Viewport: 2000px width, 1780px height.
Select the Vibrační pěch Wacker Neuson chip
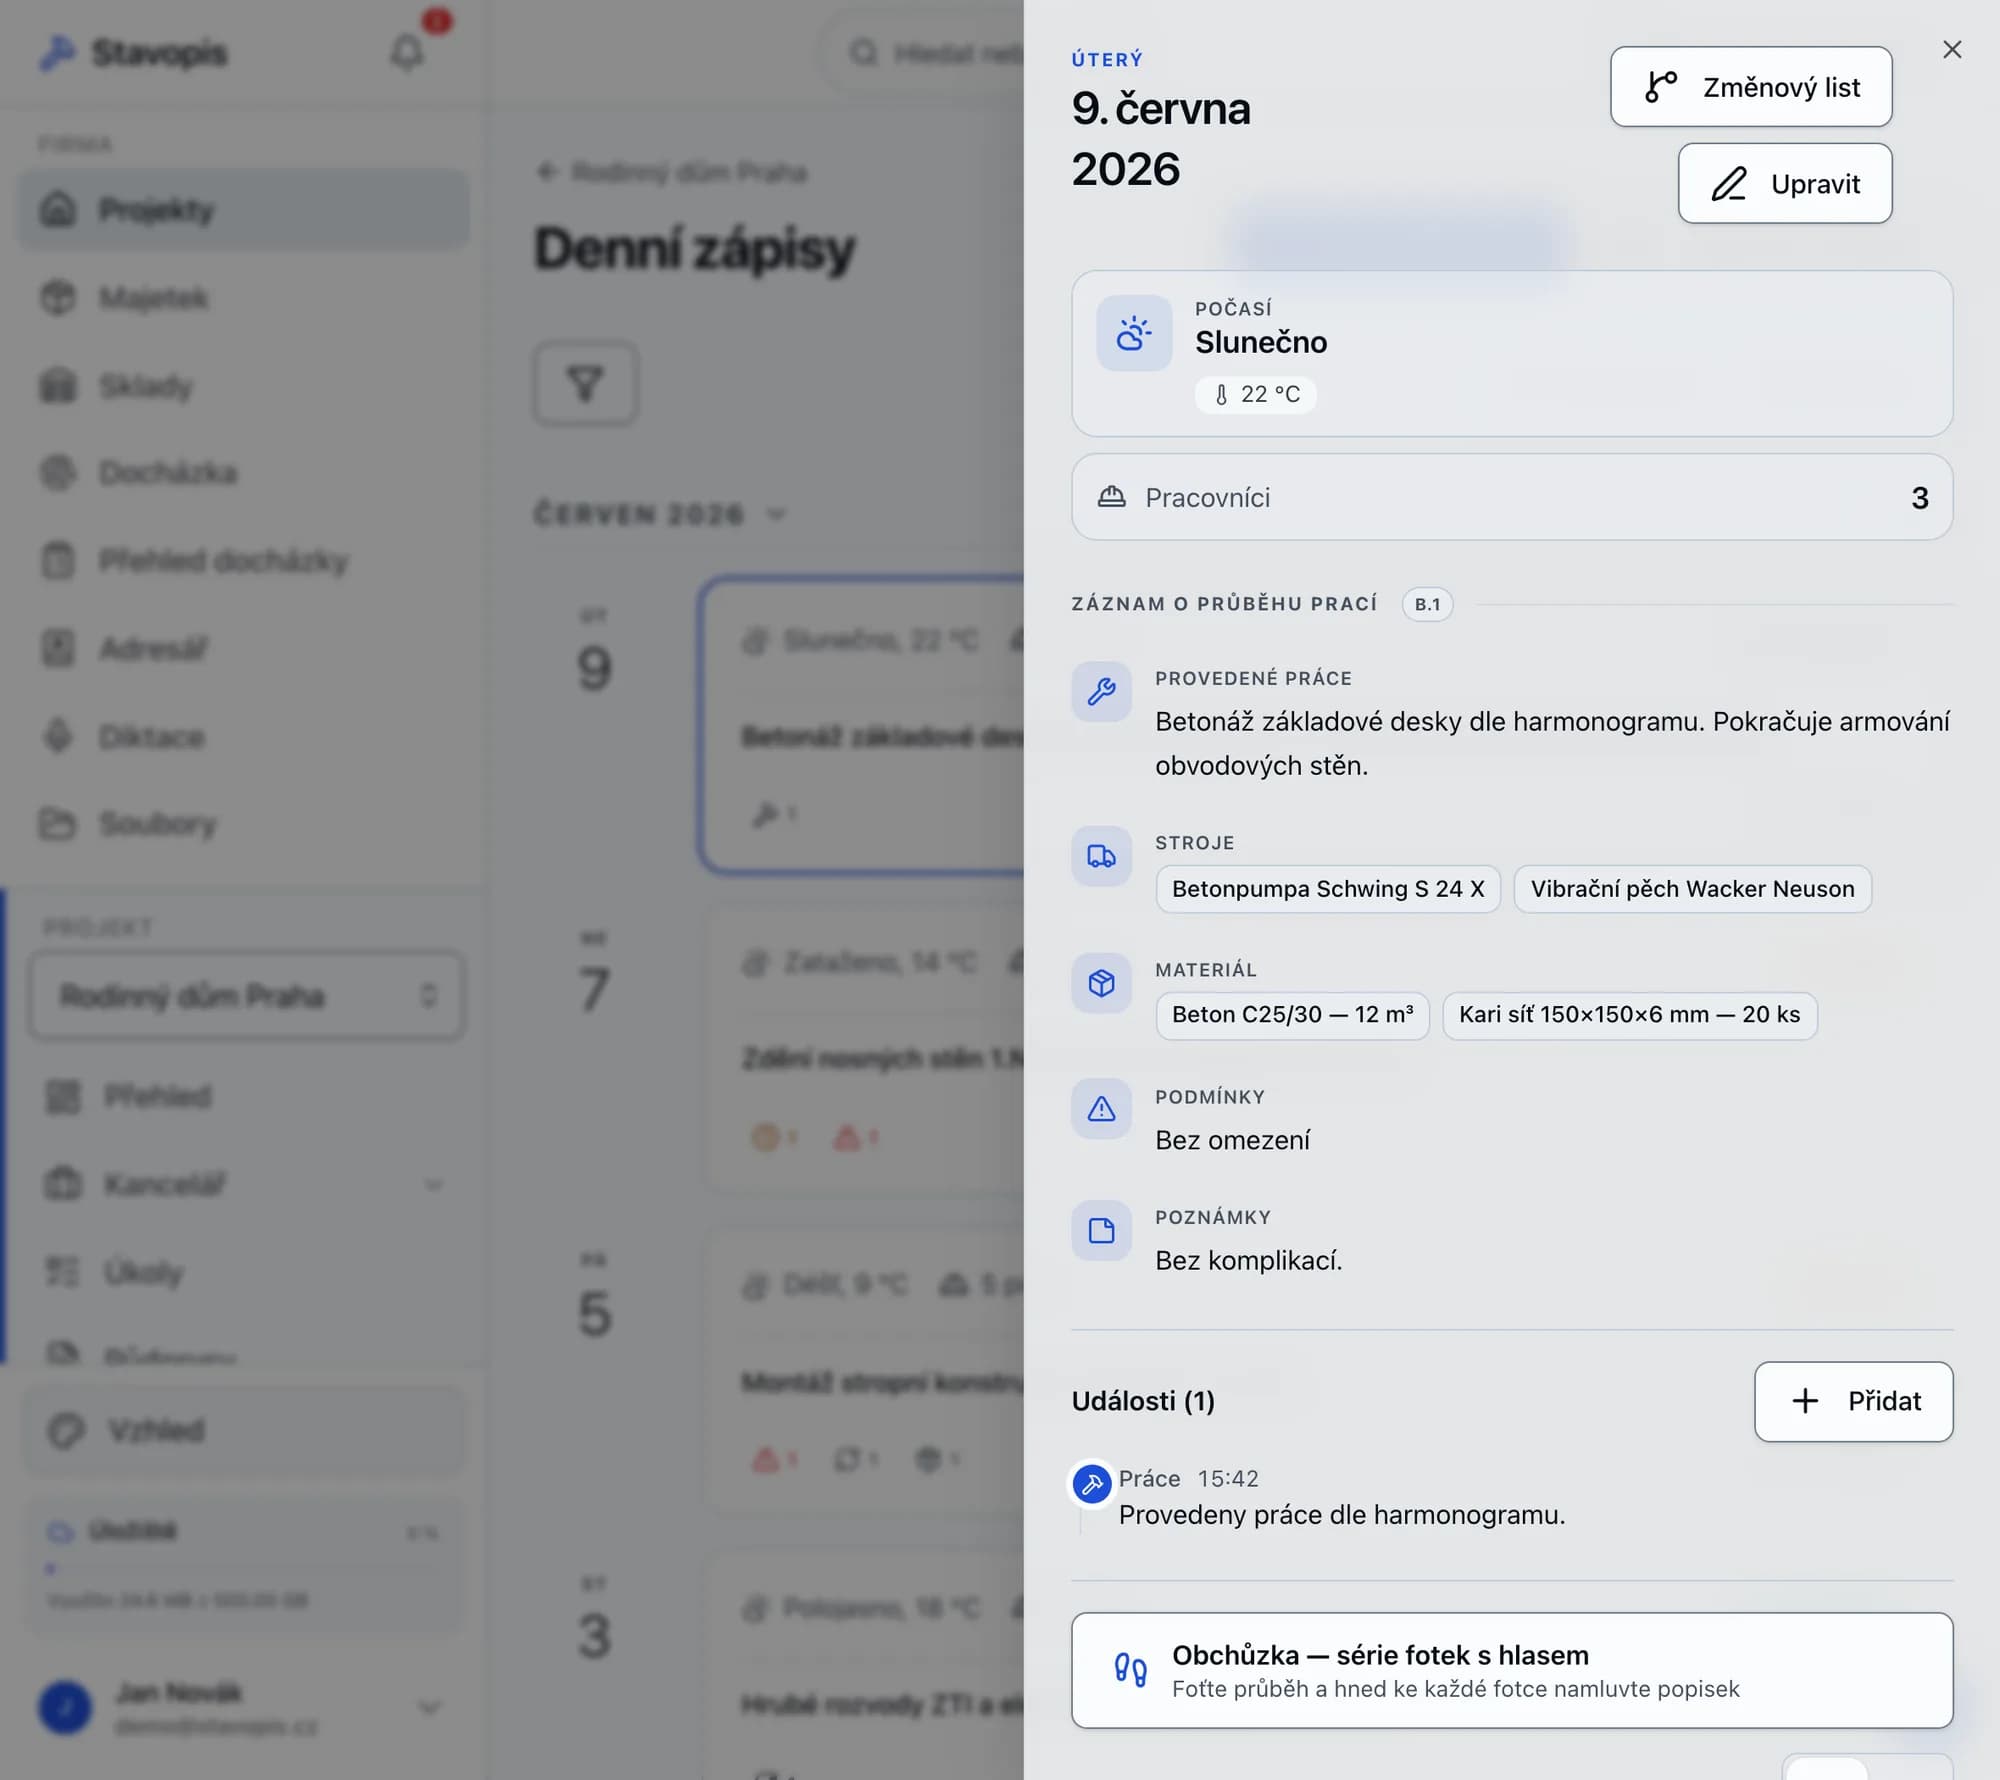click(x=1692, y=889)
